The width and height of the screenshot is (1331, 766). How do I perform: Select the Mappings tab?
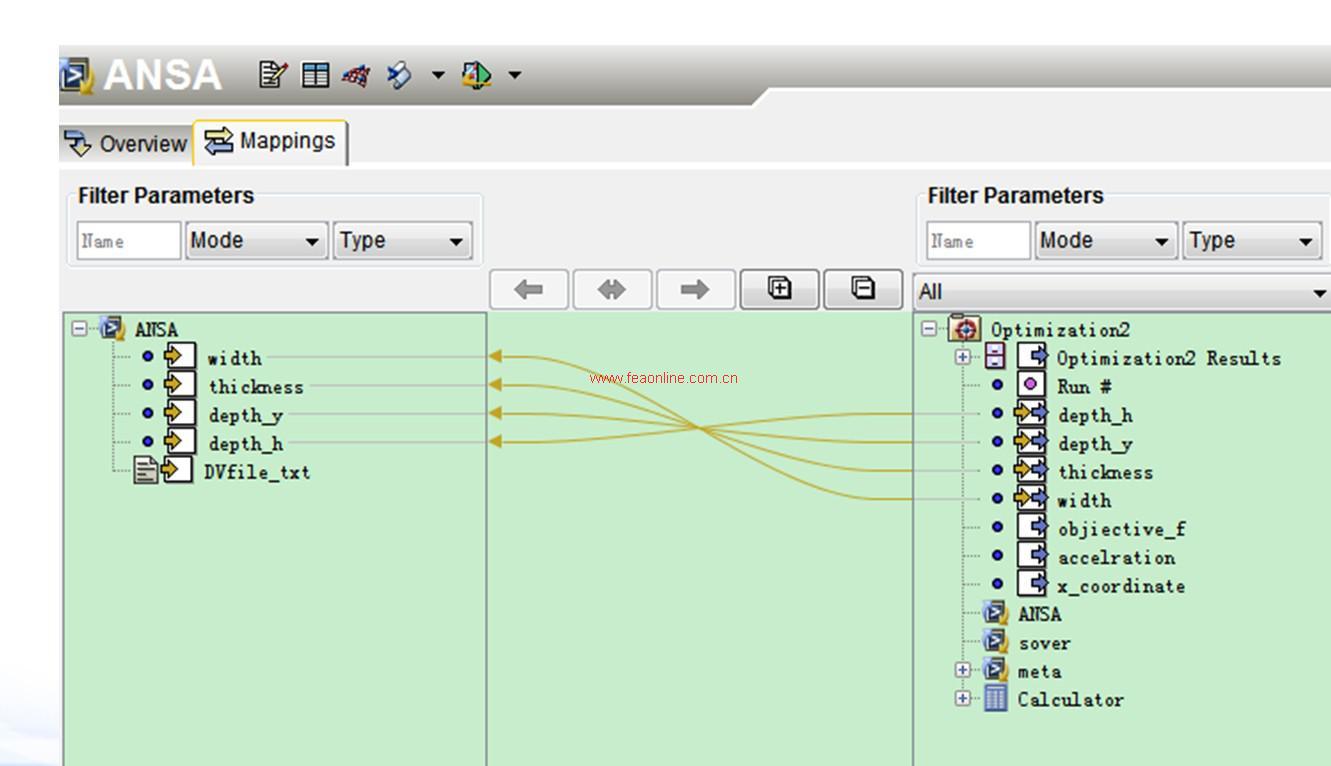pos(270,142)
